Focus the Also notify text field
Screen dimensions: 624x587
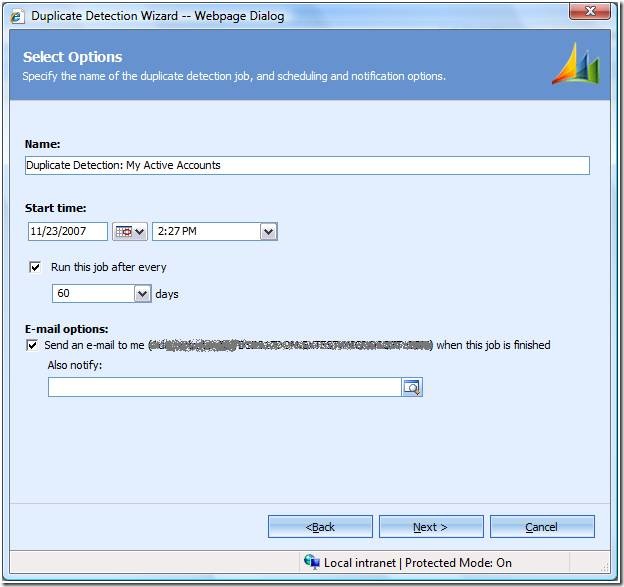click(224, 387)
